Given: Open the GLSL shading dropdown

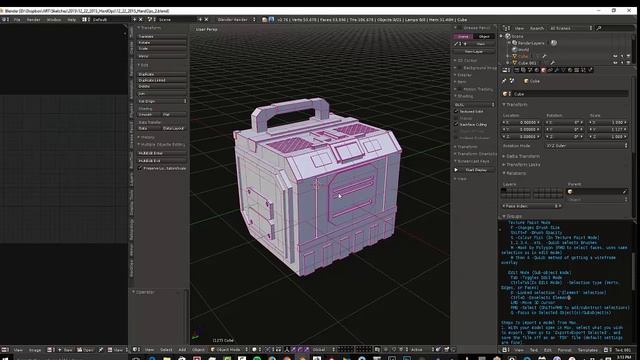Looking at the screenshot, I should 474,105.
